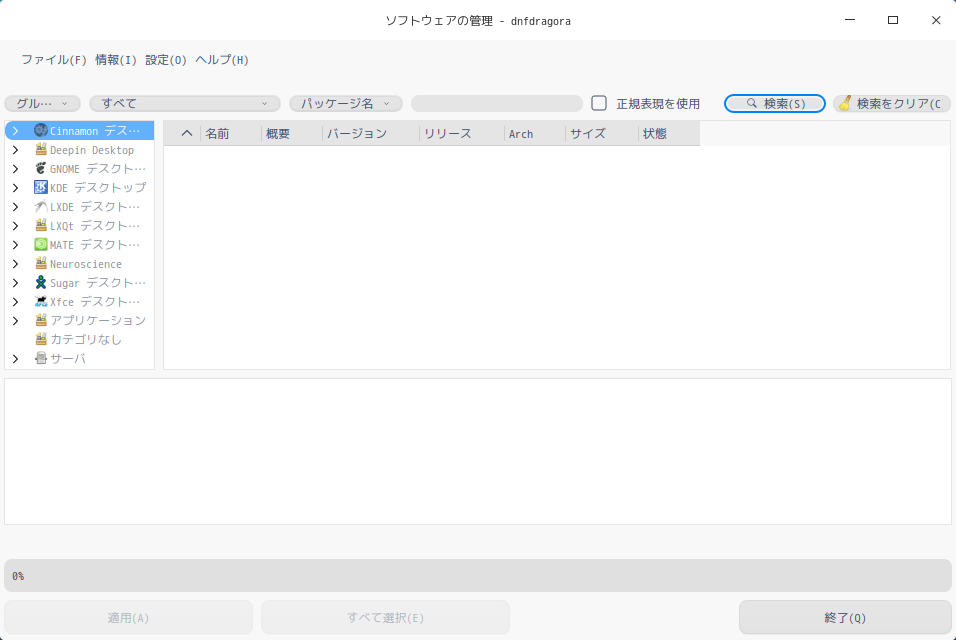Expand the Cinnamon desktop tree node

coord(16,130)
